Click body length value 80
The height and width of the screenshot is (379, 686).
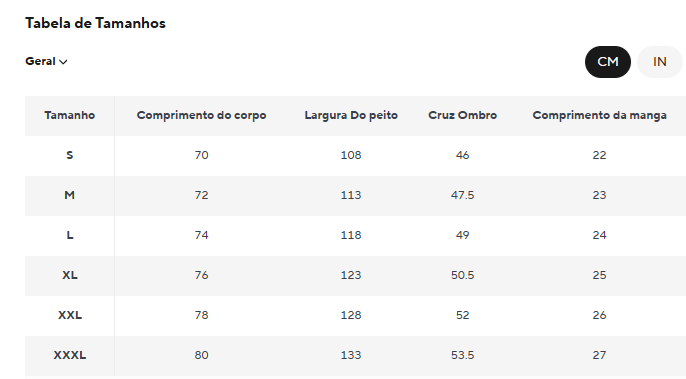click(x=201, y=355)
